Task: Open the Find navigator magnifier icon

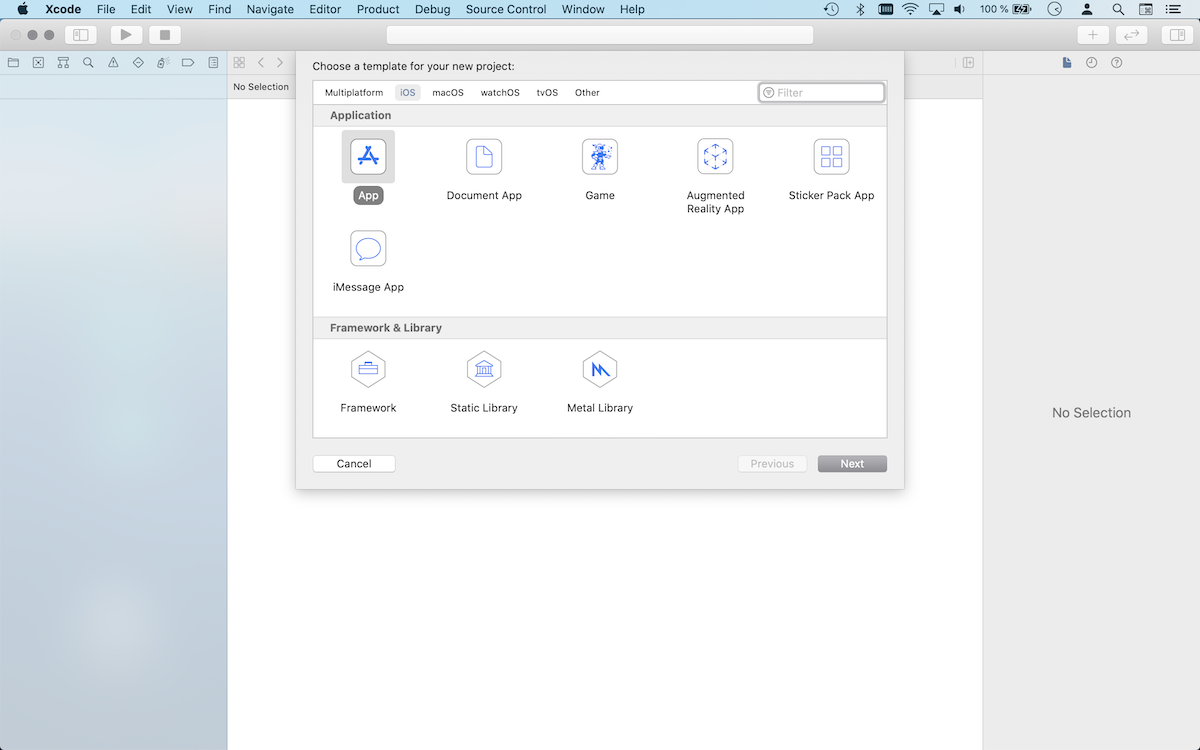Action: coord(88,62)
